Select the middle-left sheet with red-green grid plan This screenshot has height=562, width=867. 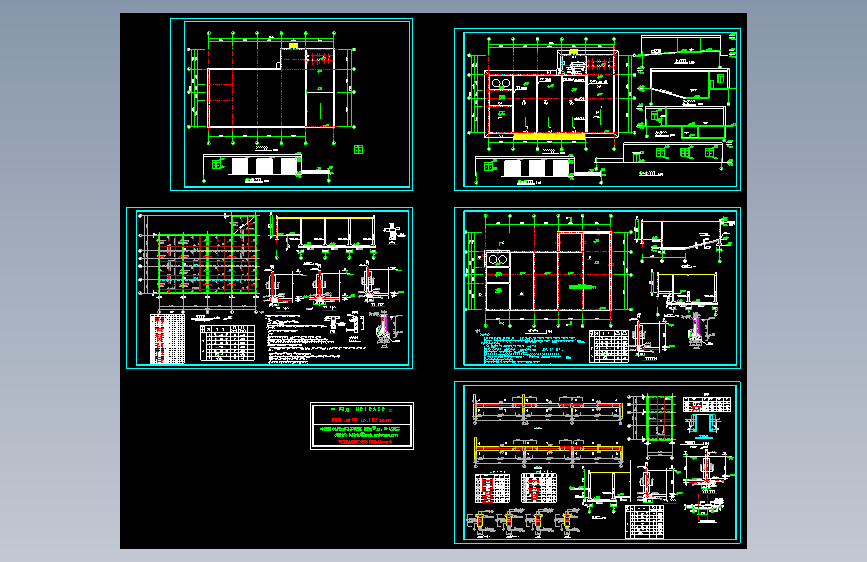click(269, 288)
